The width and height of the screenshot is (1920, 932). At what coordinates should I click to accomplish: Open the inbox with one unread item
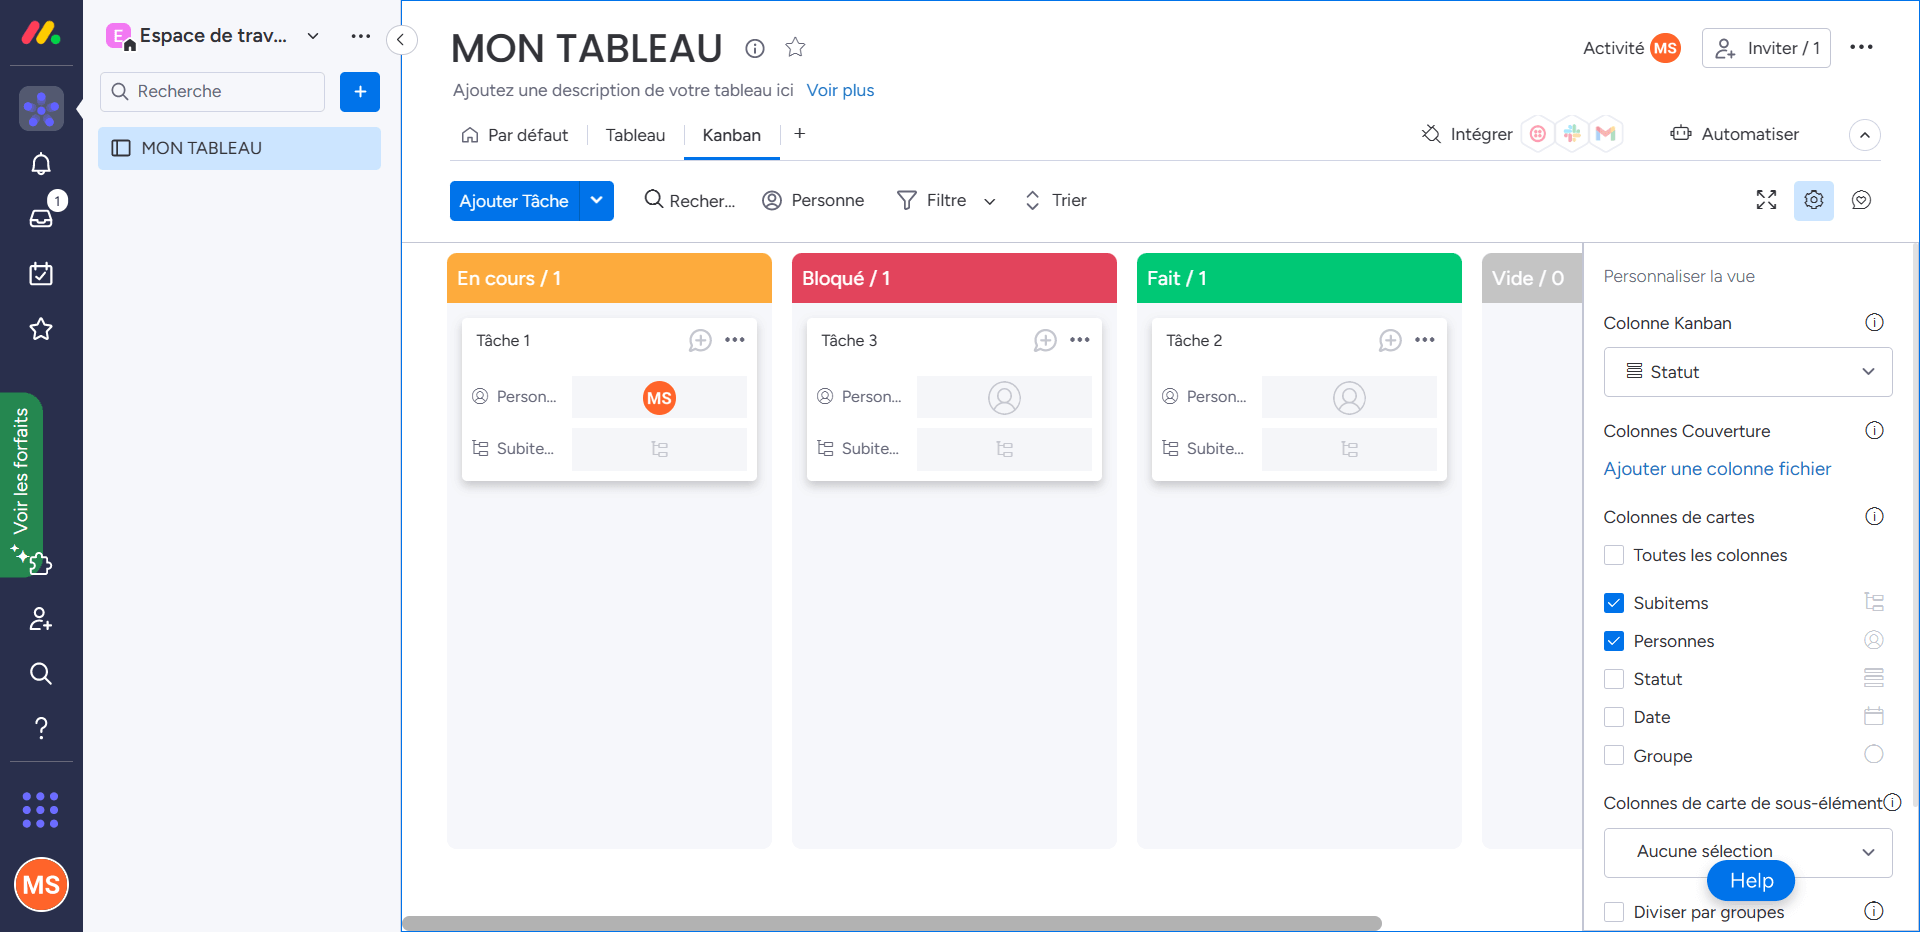click(41, 218)
